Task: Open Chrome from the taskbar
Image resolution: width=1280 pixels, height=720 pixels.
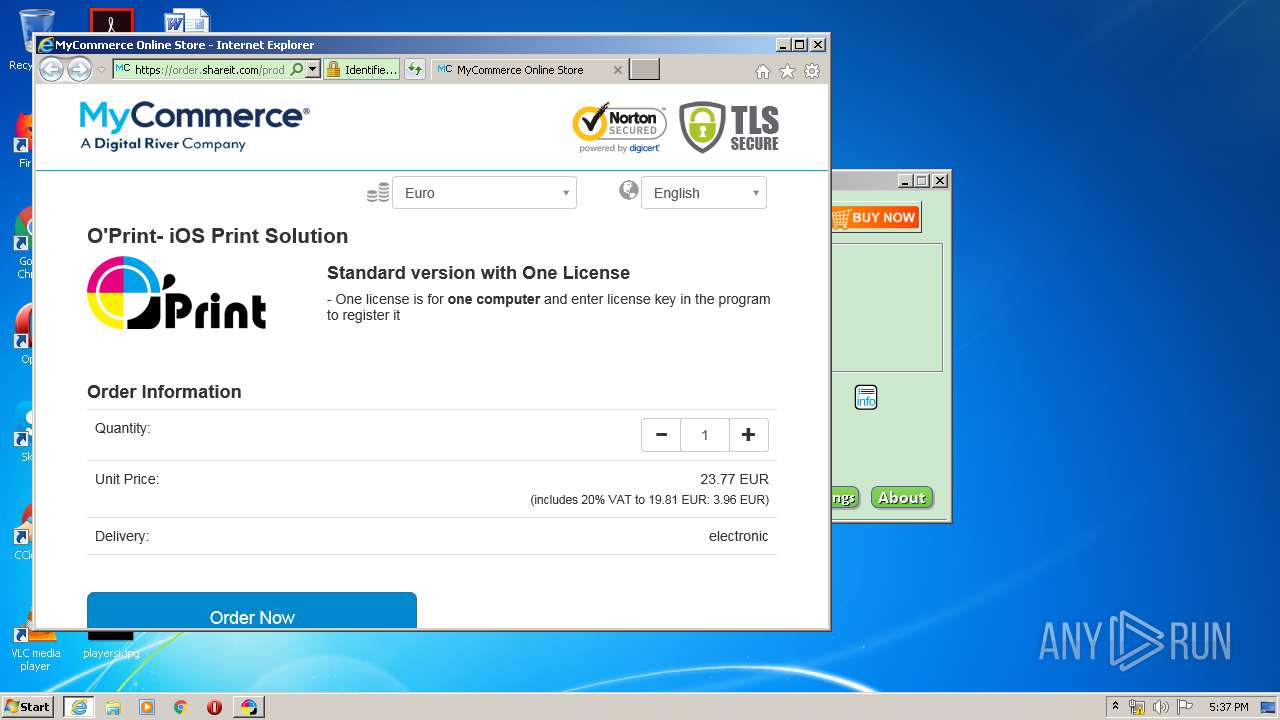Action: pyautogui.click(x=181, y=707)
